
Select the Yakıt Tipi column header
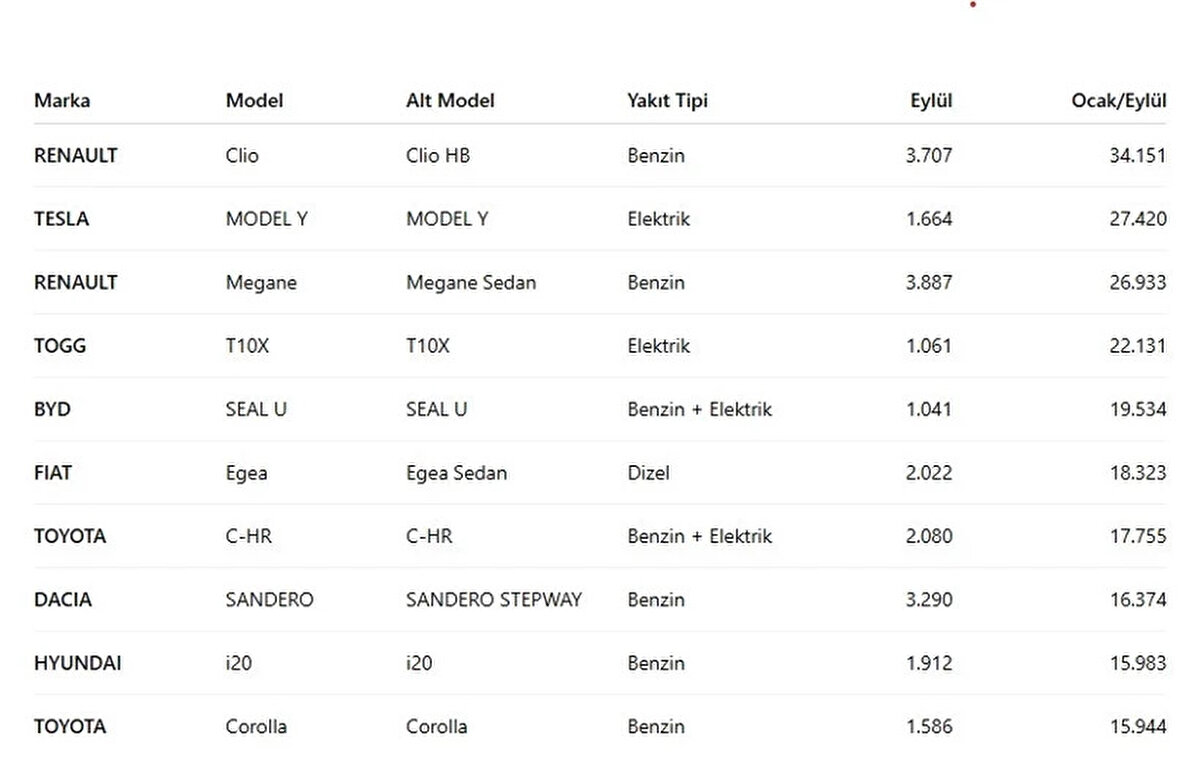(668, 101)
